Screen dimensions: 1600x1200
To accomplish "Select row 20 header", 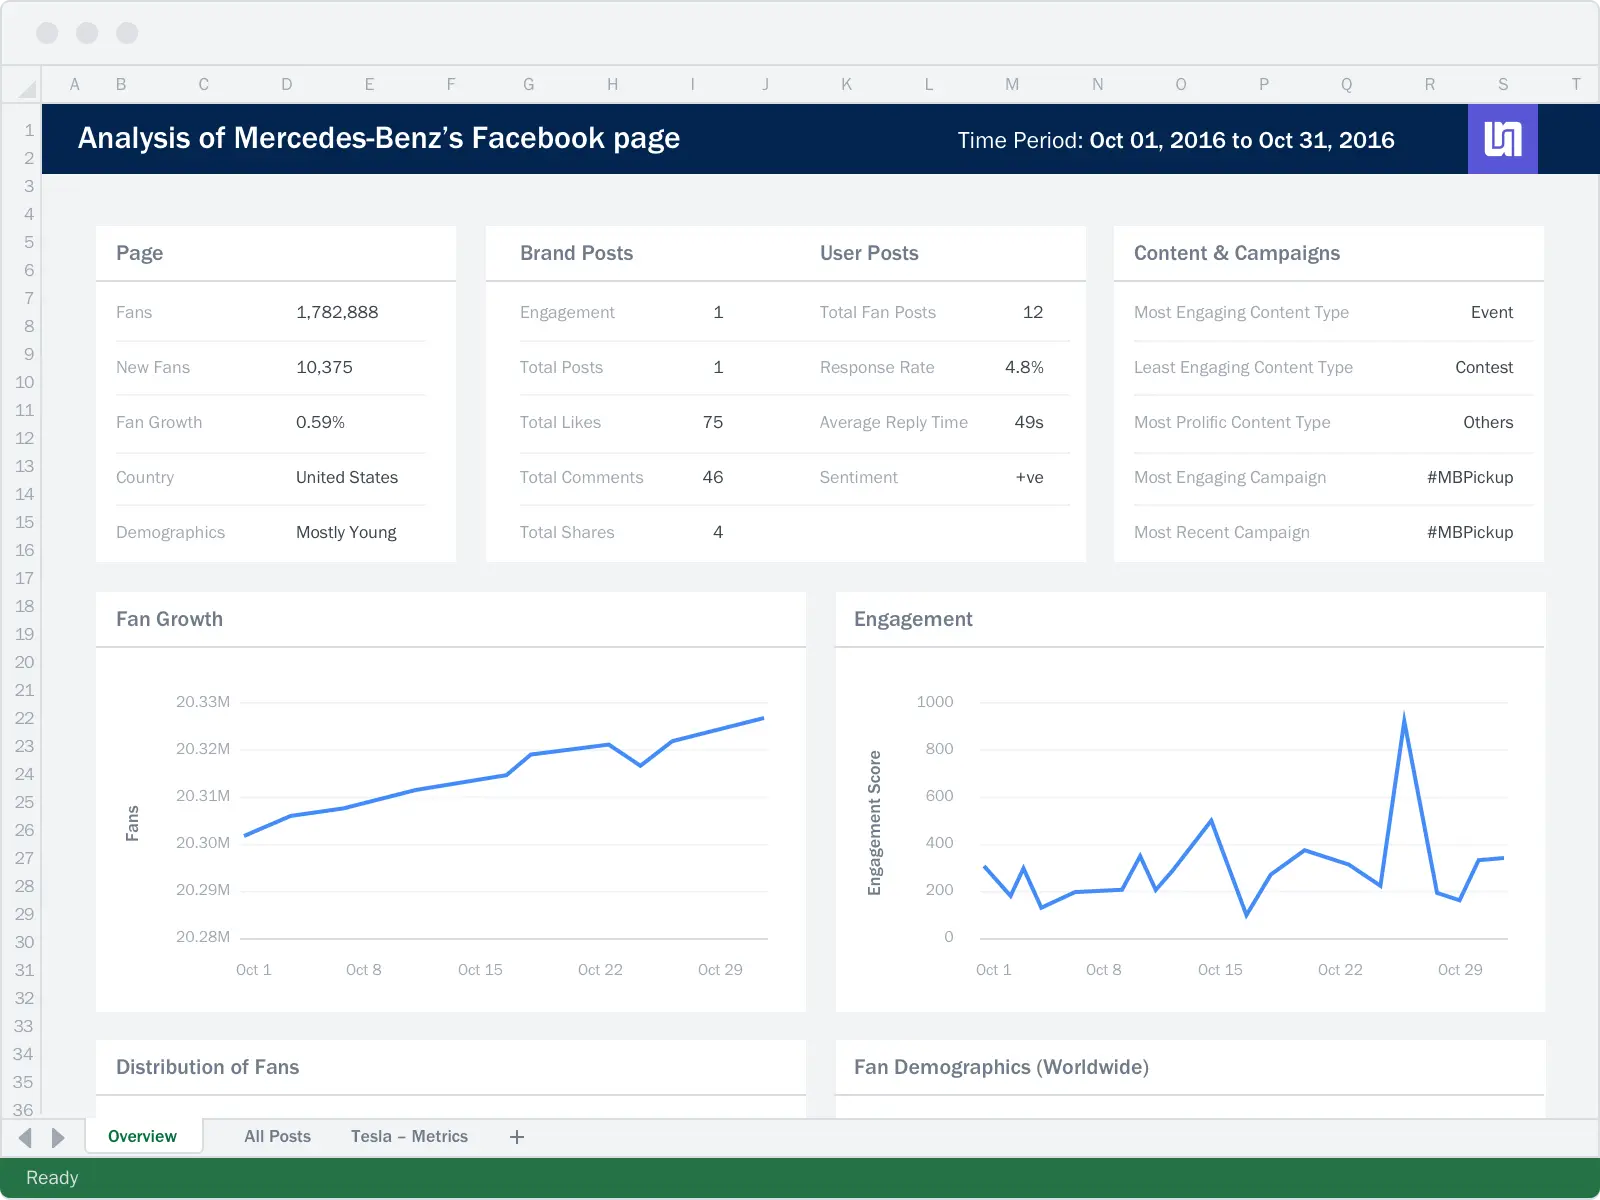I will pyautogui.click(x=24, y=662).
